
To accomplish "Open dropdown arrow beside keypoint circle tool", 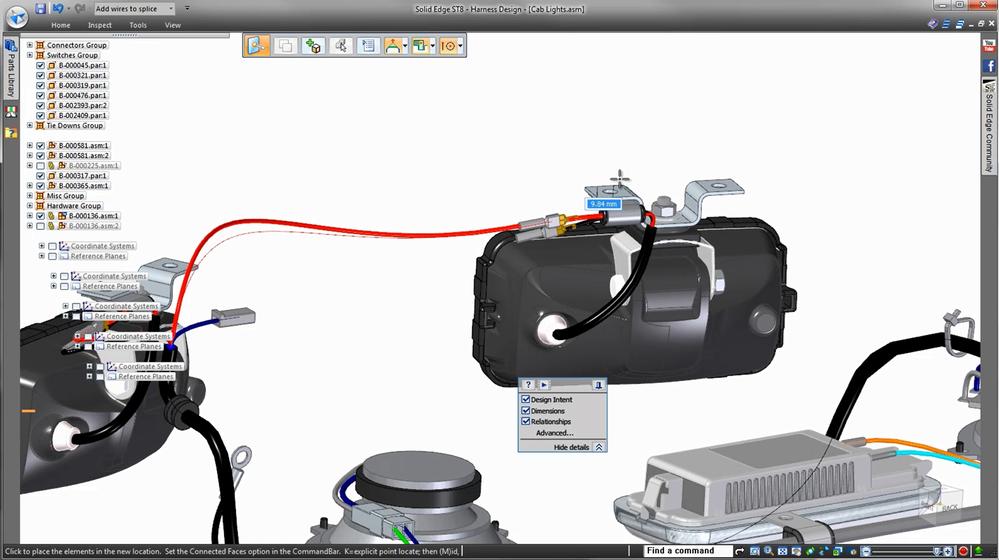I will (461, 46).
